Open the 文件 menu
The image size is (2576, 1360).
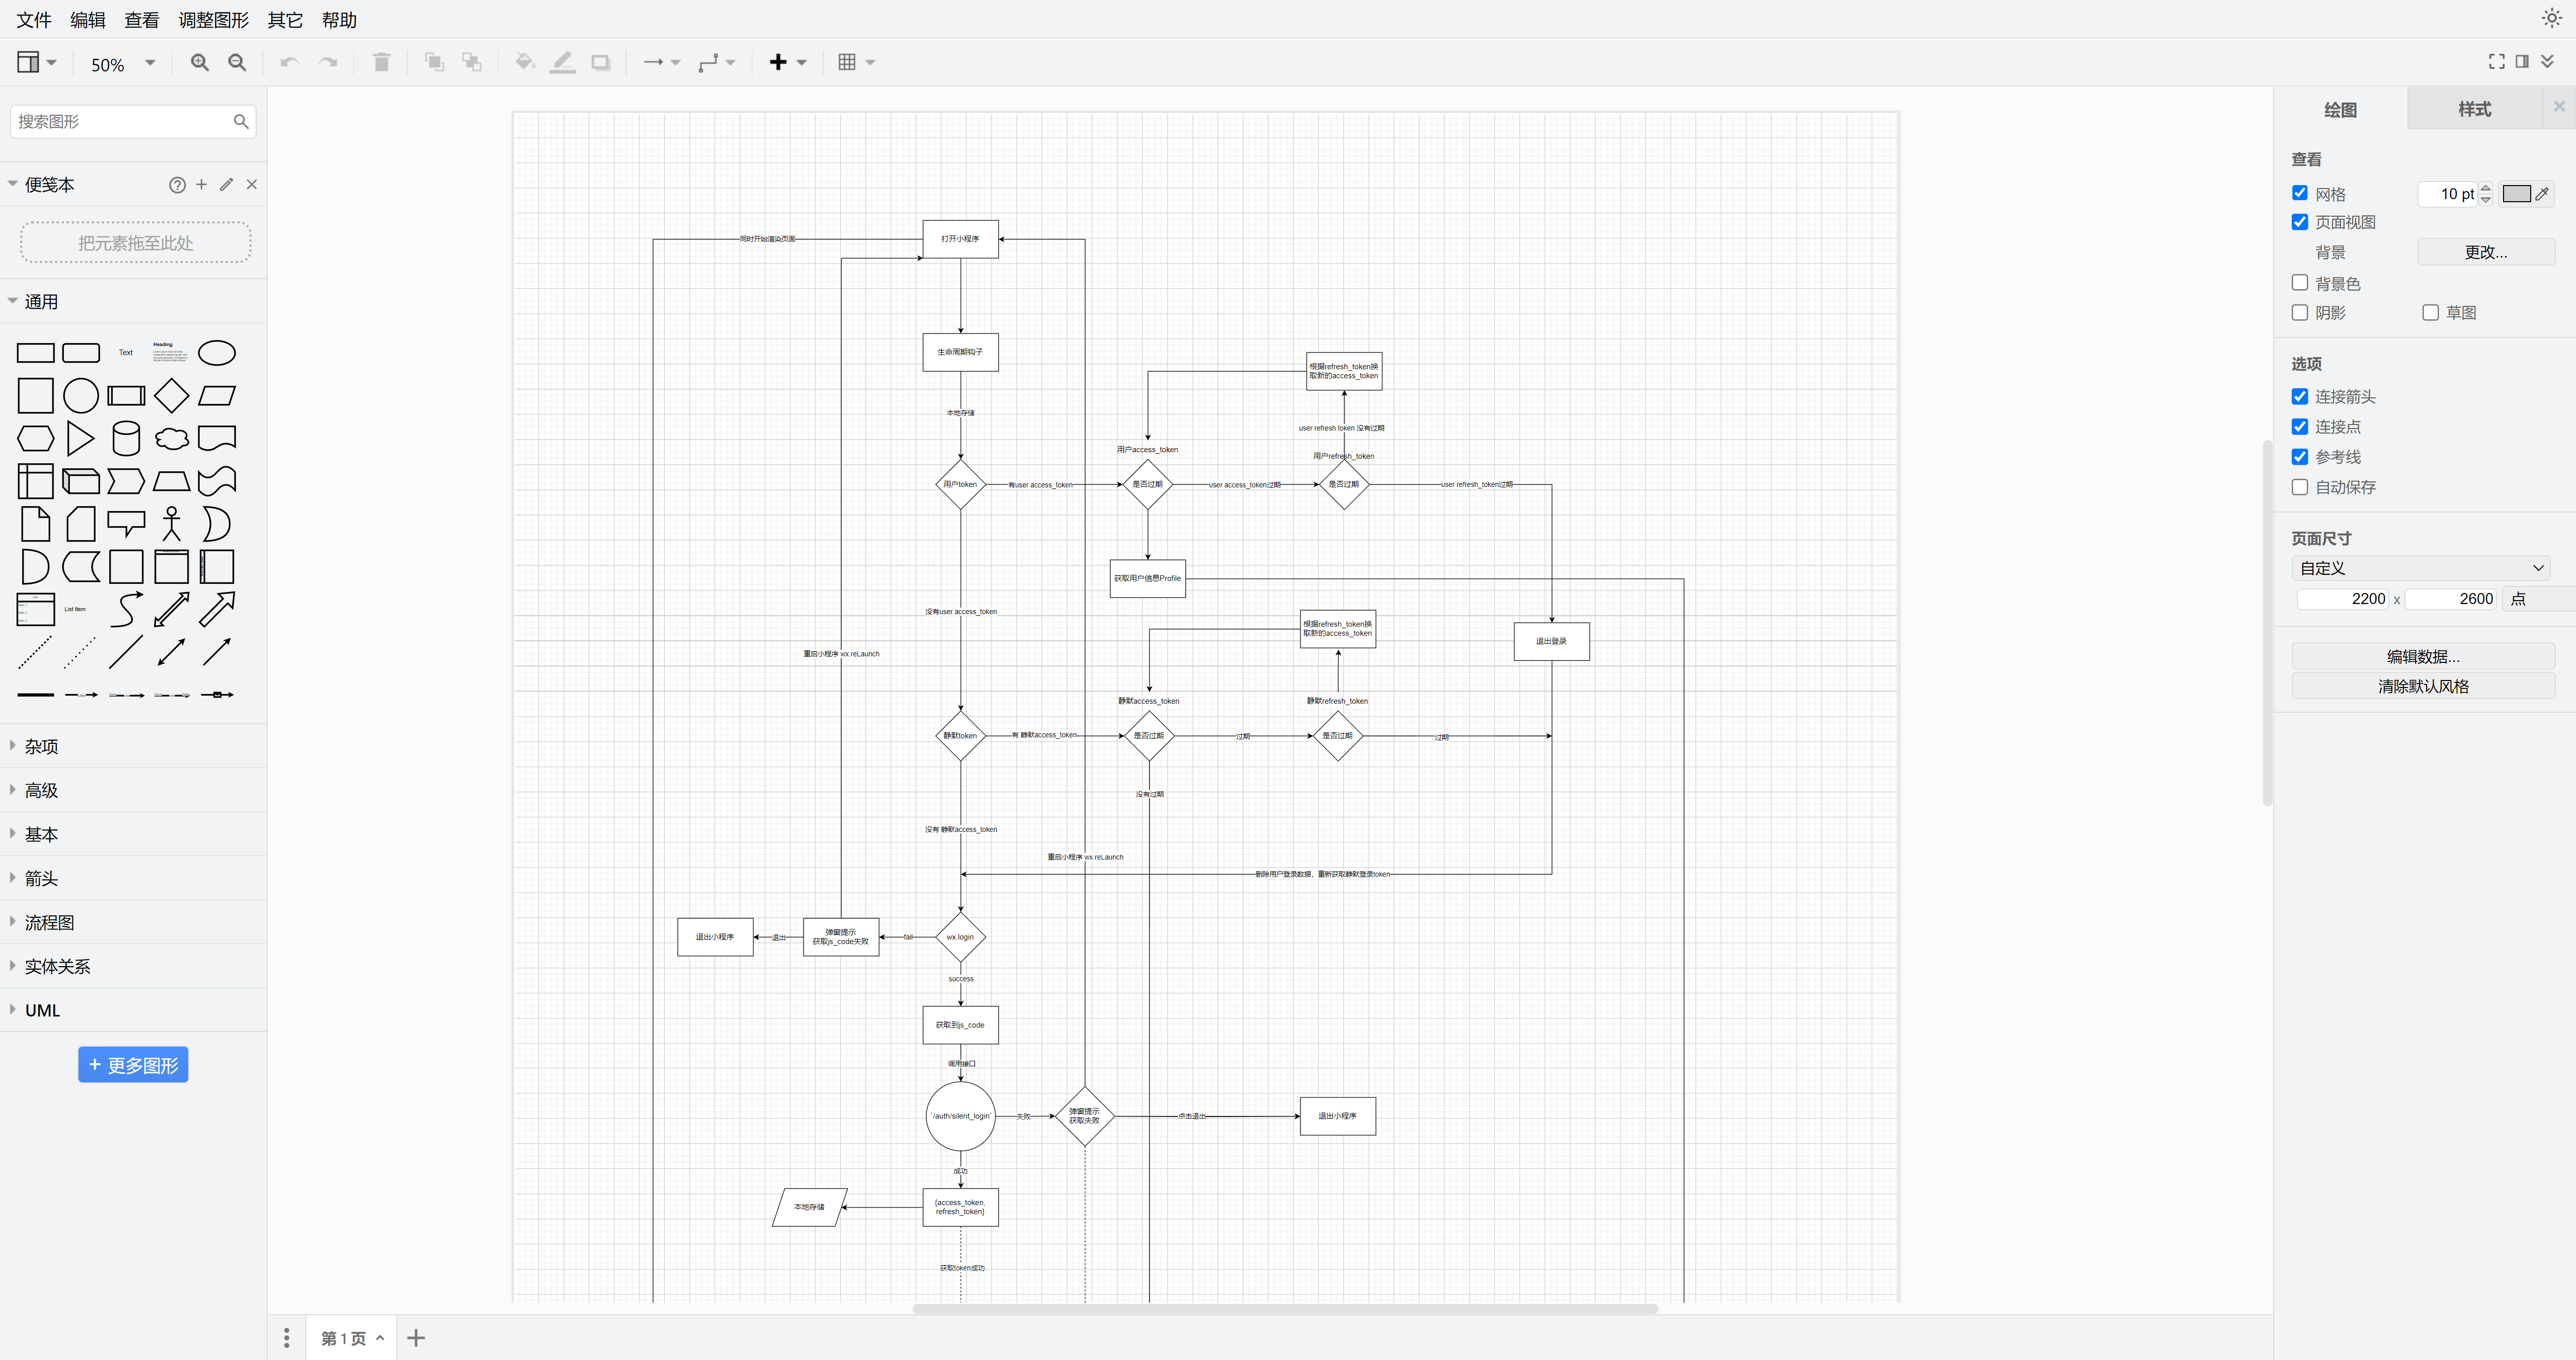34,20
